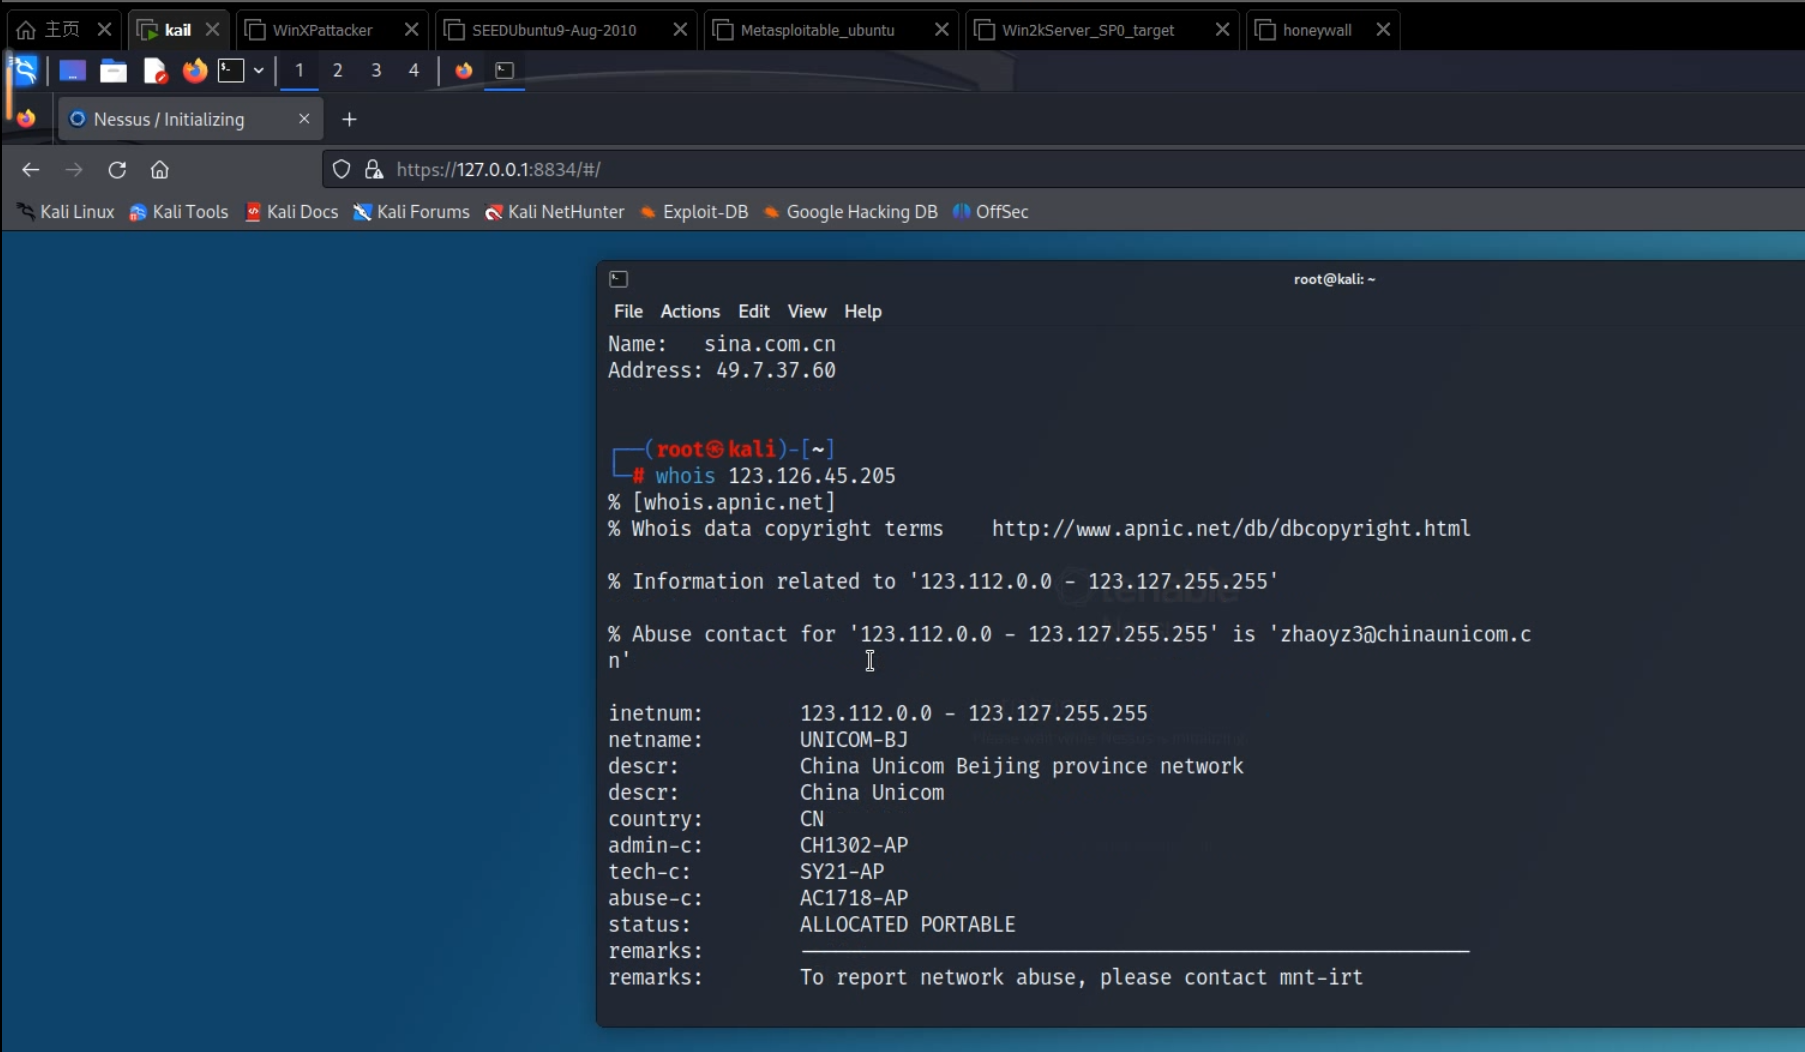
Task: Open the terminal Edit menu
Action: click(x=754, y=312)
